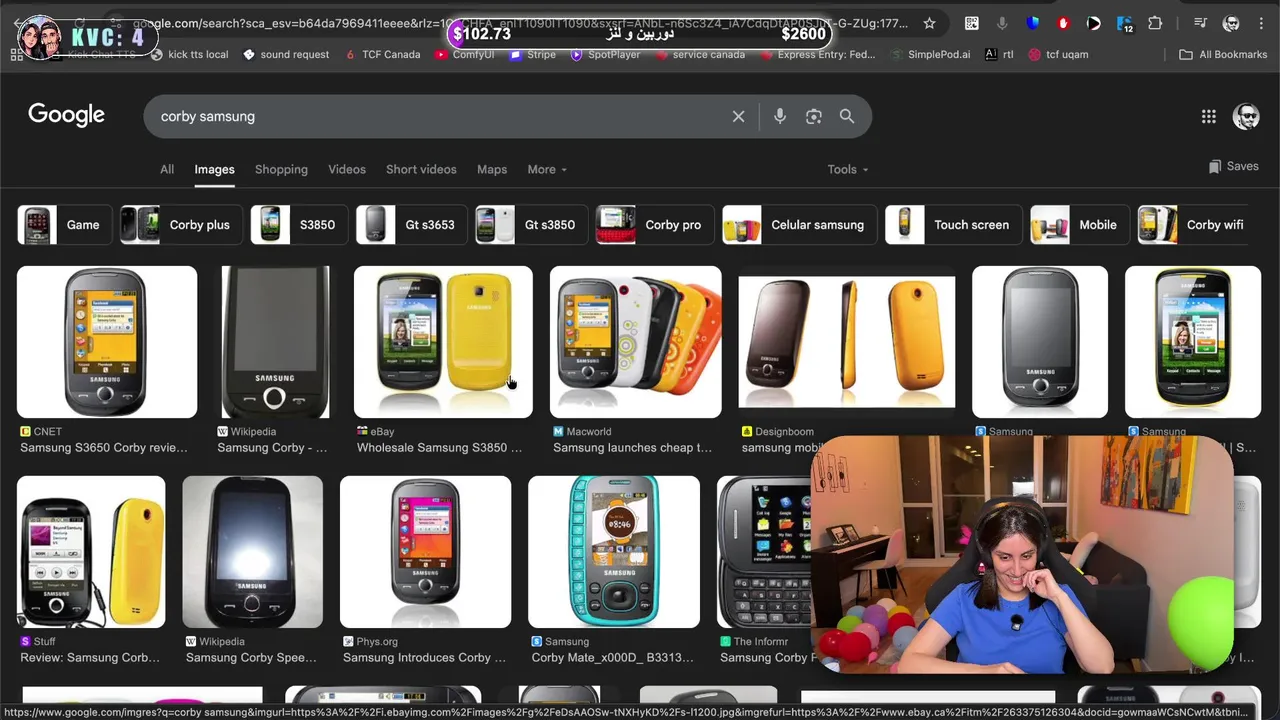The width and height of the screenshot is (1280, 720).
Task: Open the CNET Samsung S3650 Corby image
Action: pos(107,342)
